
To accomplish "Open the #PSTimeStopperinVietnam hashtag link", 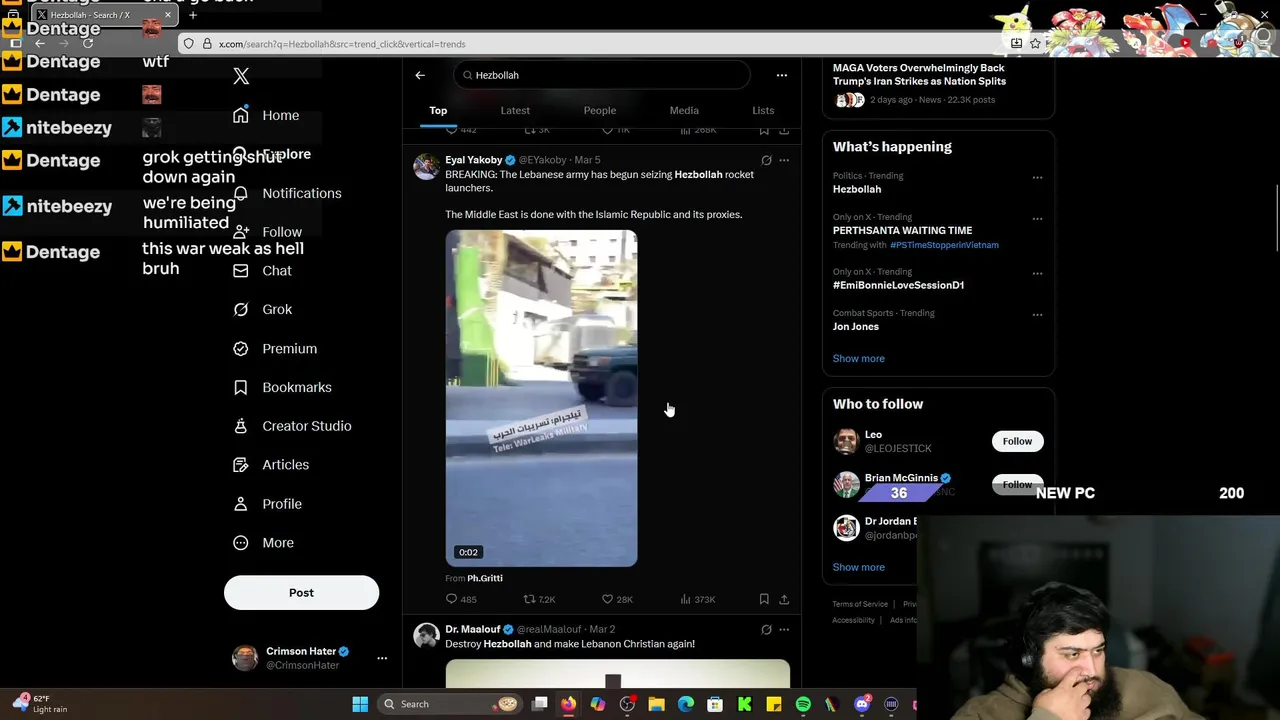I will pos(944,245).
